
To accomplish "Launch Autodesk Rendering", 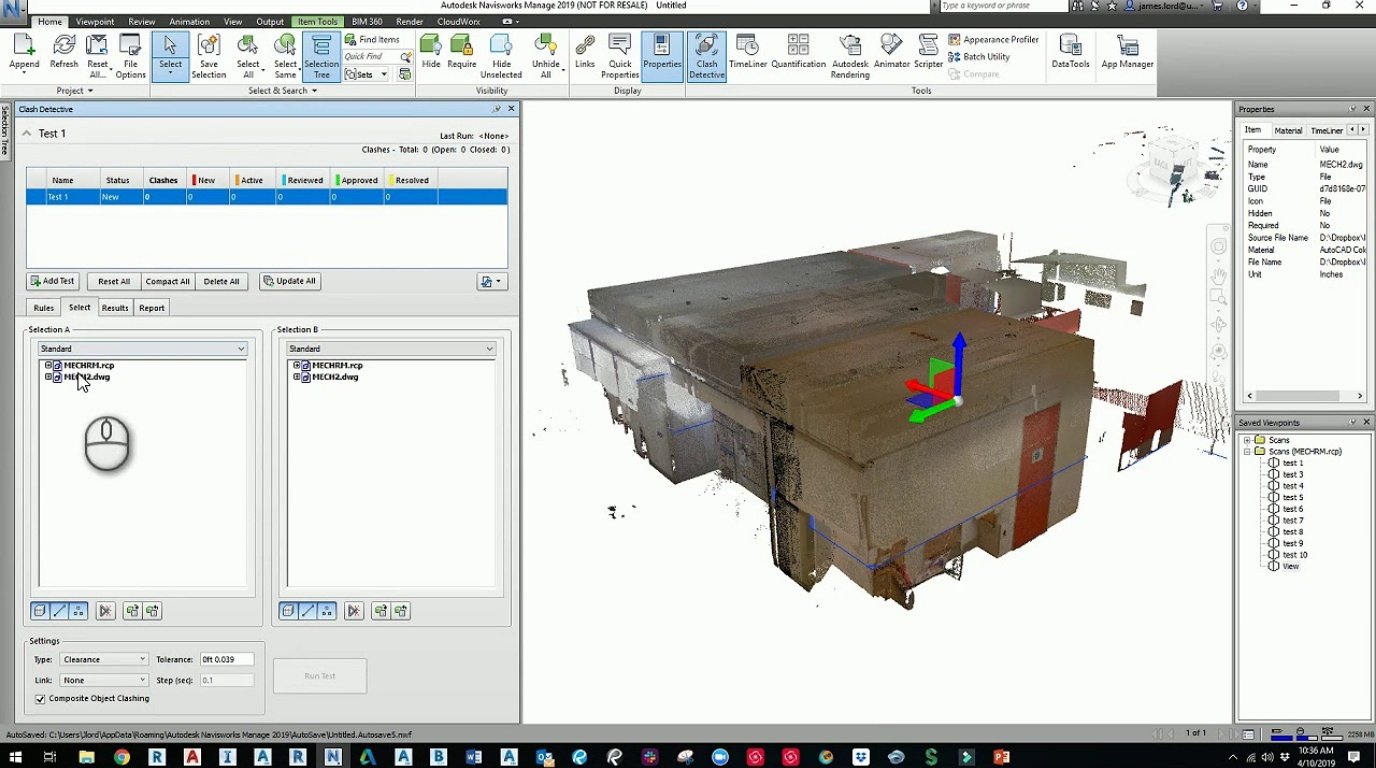I will coord(850,56).
